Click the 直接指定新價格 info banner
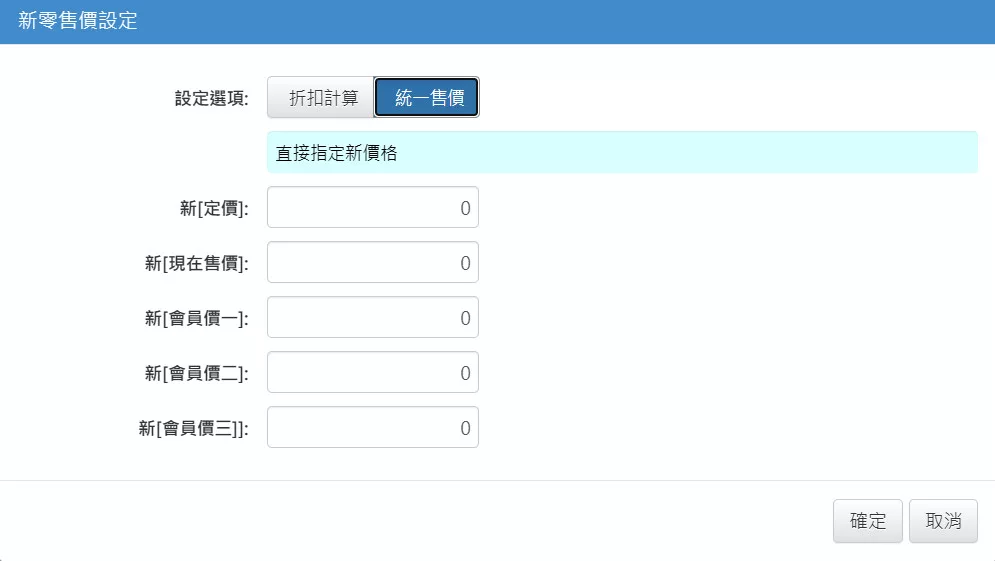This screenshot has height=561, width=995. [x=621, y=153]
